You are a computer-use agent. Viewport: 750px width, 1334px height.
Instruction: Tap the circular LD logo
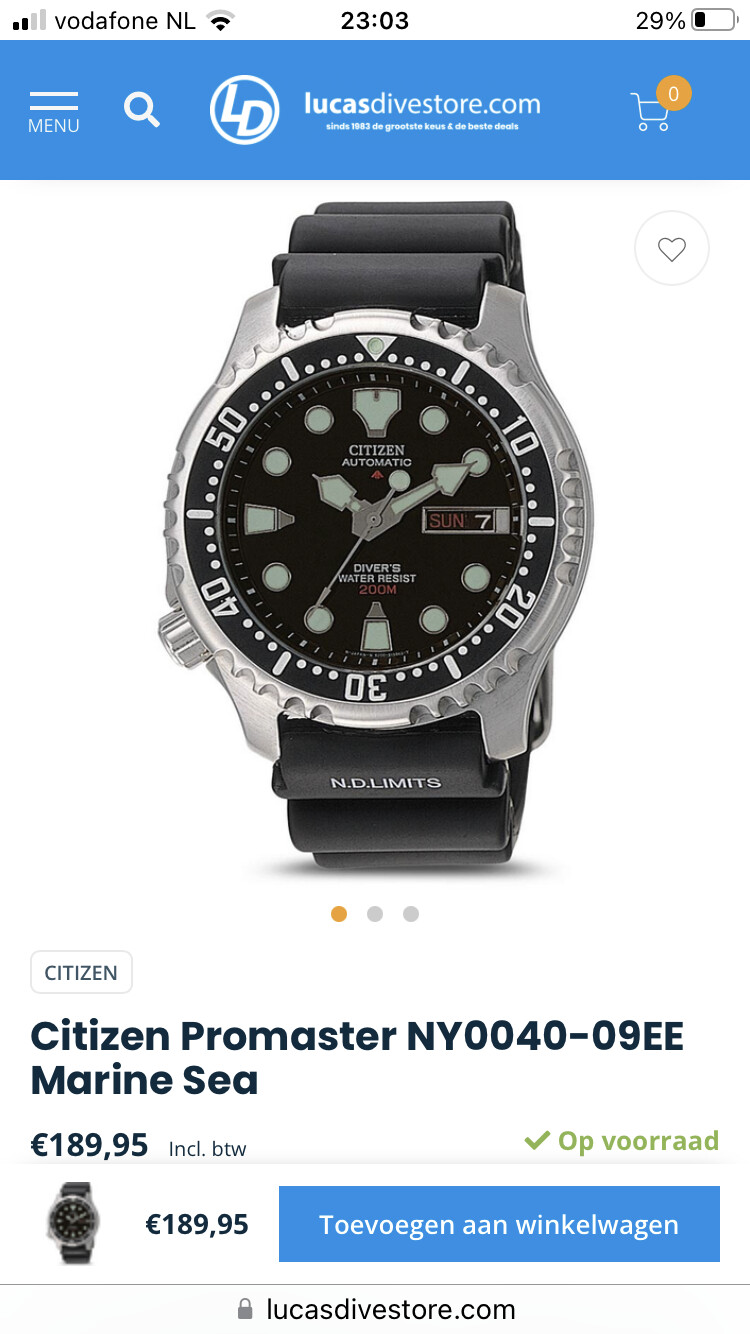(244, 110)
